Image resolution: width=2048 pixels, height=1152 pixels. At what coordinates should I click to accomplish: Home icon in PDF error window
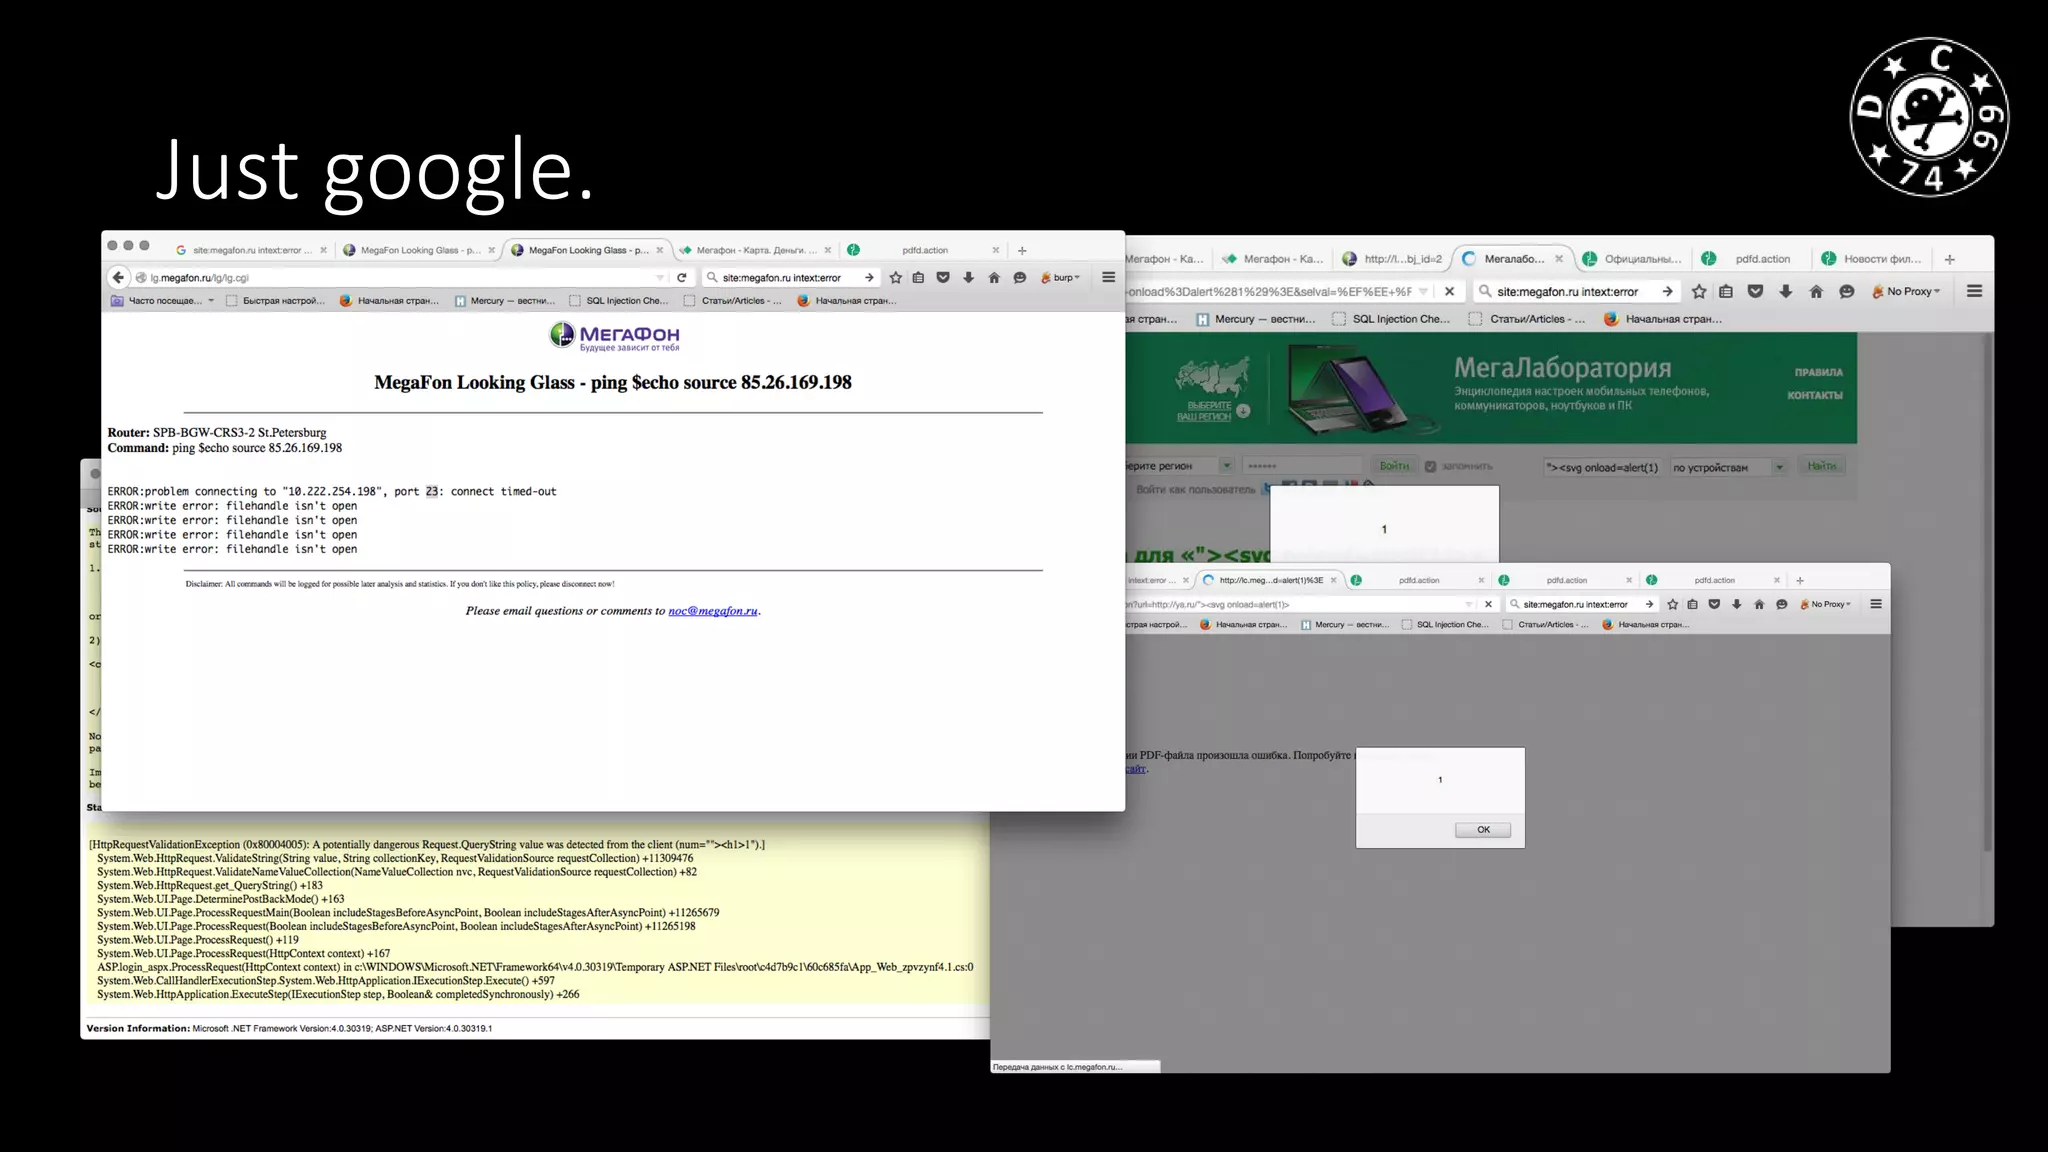point(1759,604)
